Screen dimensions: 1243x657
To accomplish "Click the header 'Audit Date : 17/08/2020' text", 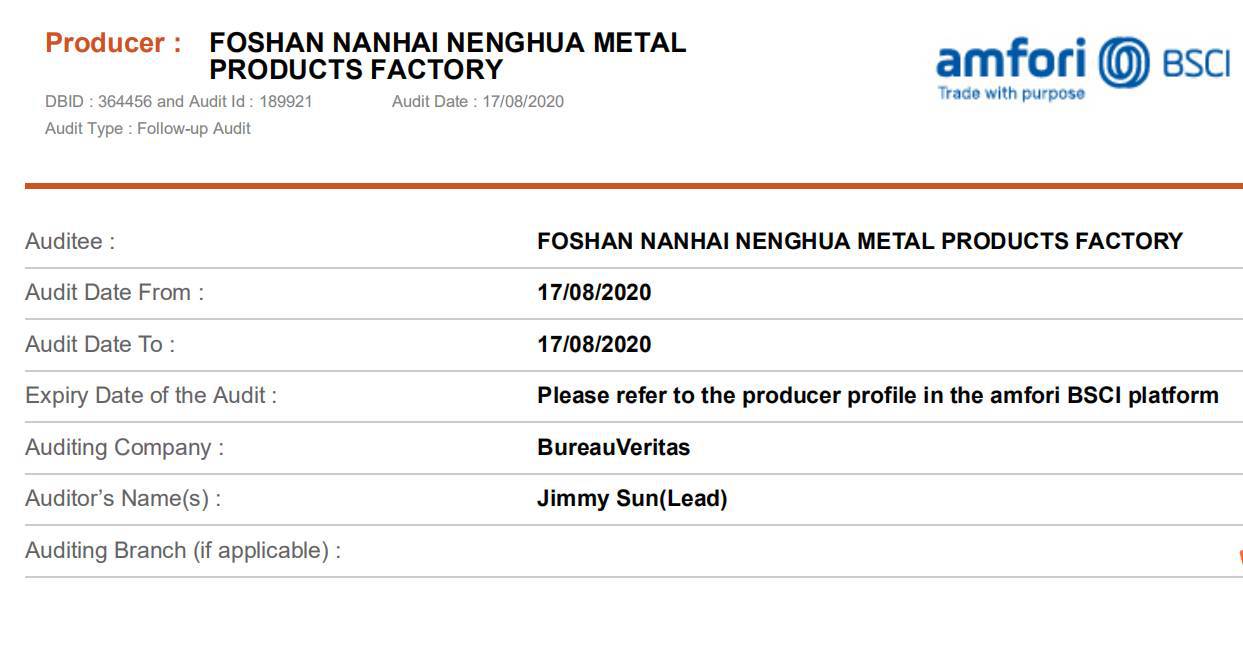I will 477,101.
